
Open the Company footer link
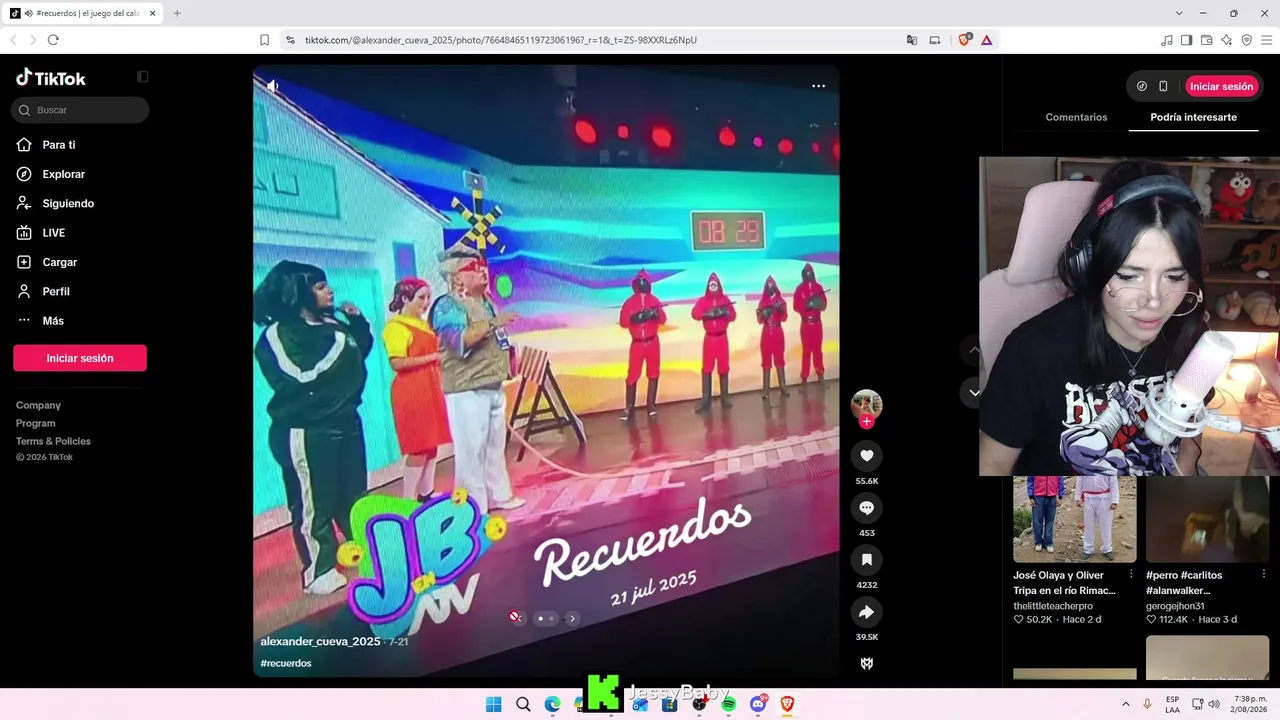38,405
